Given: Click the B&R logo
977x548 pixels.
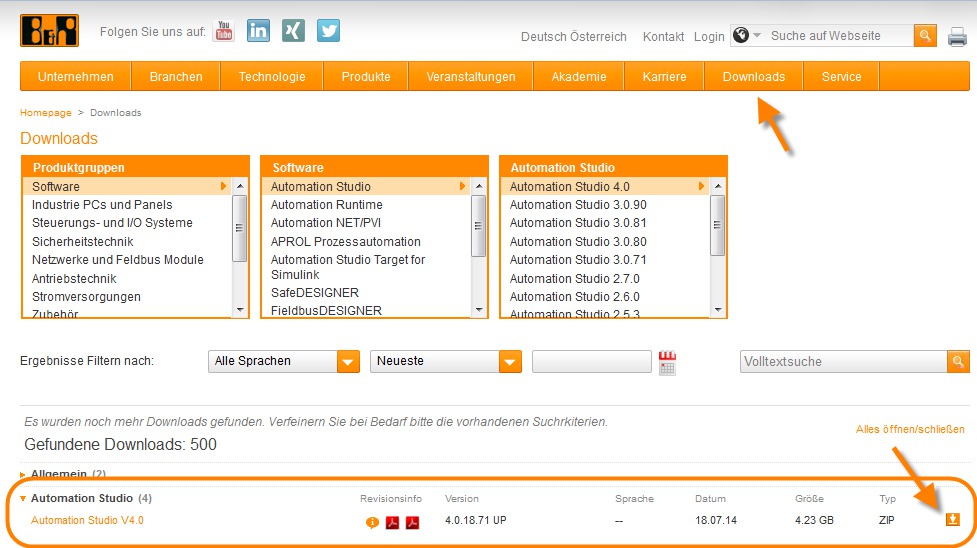Looking at the screenshot, I should pos(49,31).
